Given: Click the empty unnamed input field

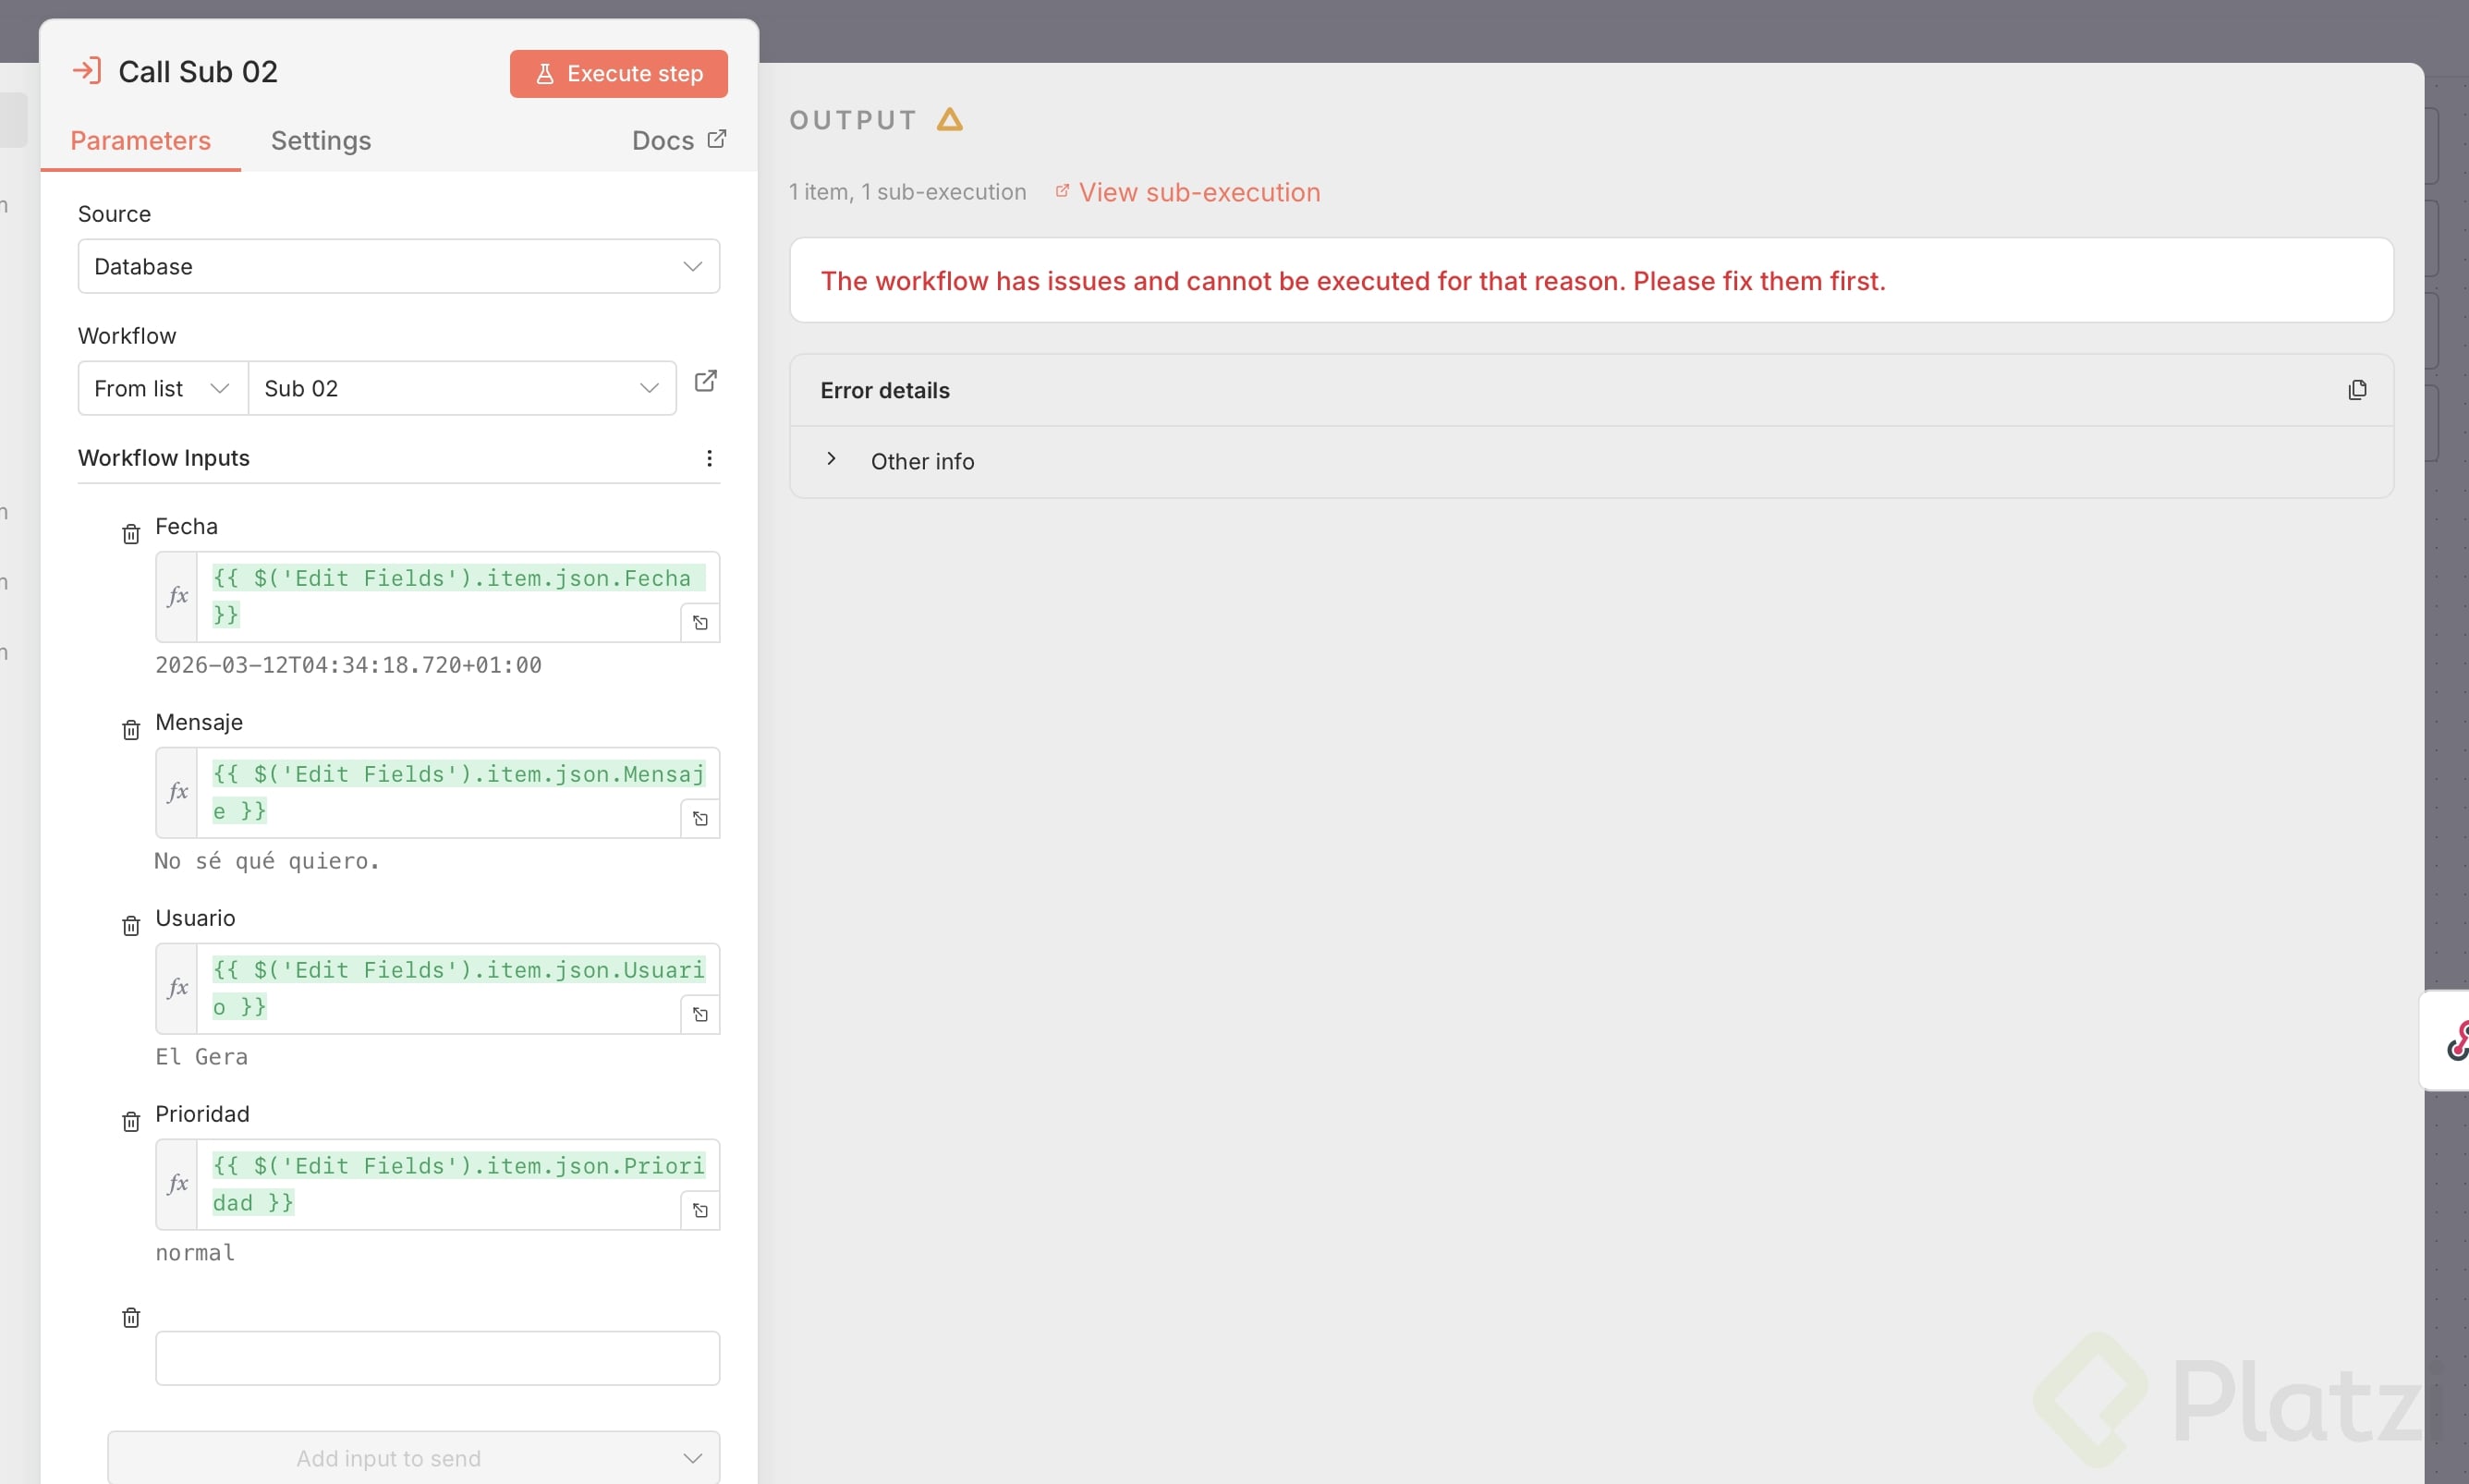Looking at the screenshot, I should pos(437,1357).
